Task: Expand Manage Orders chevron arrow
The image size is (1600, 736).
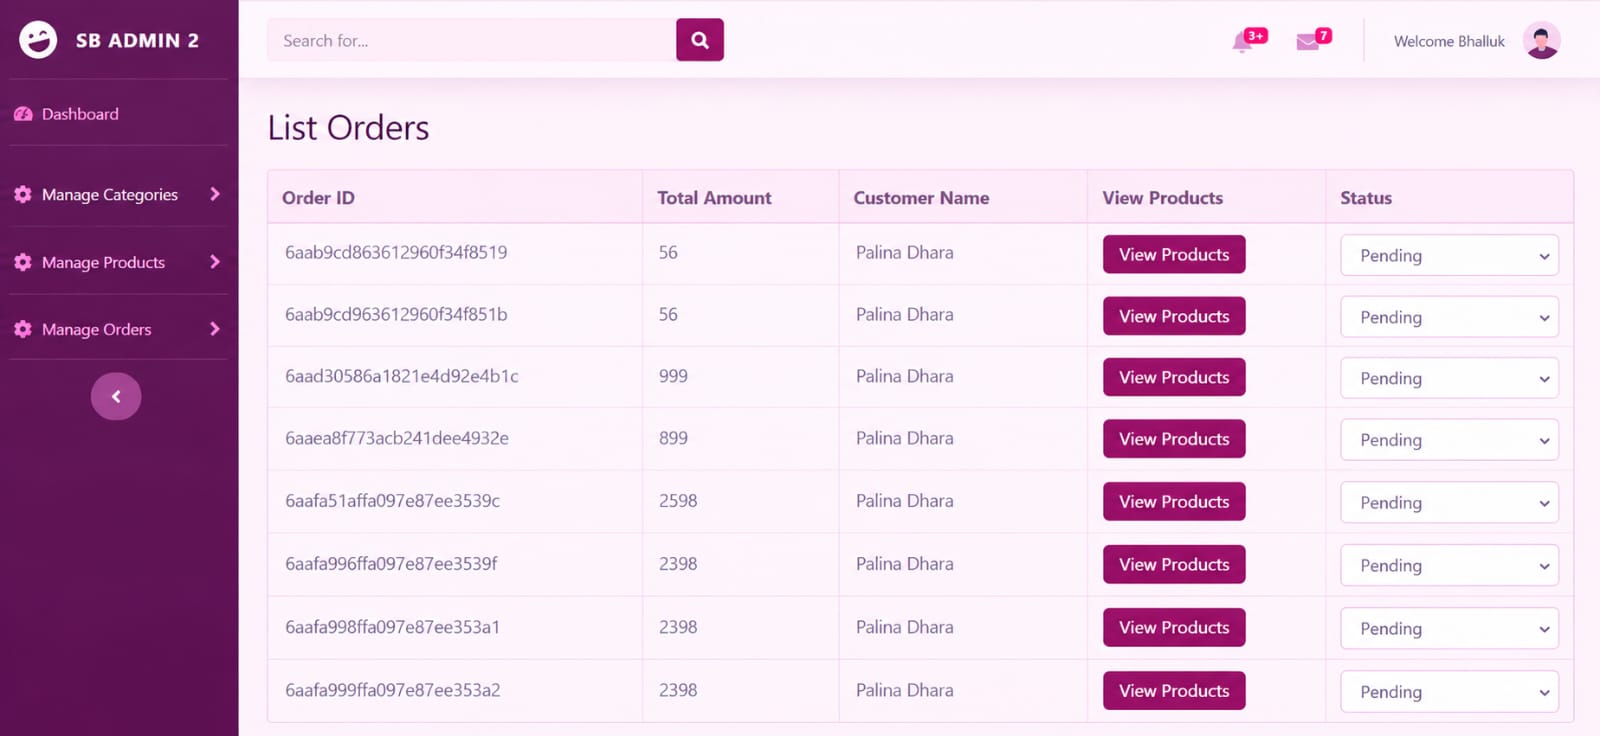Action: (x=214, y=329)
